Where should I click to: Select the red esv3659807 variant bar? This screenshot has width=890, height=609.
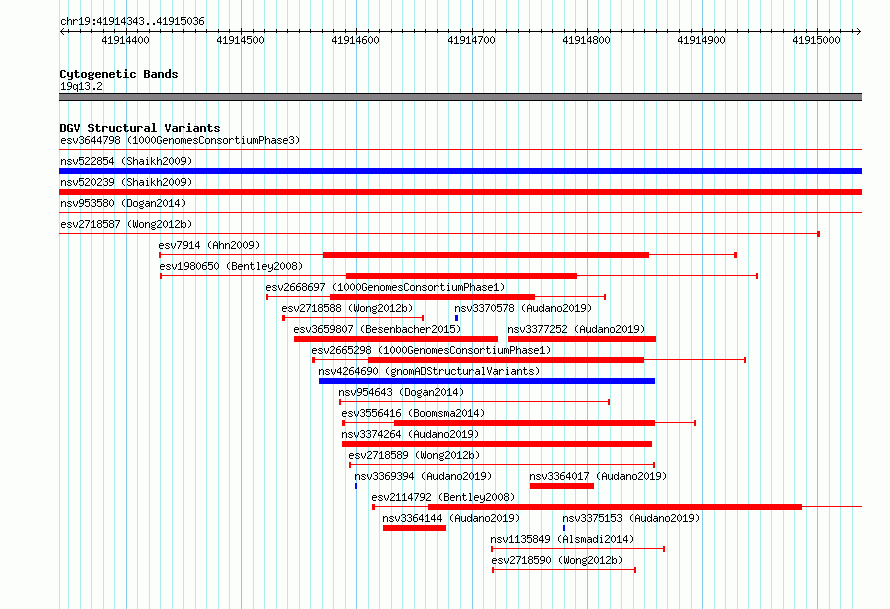click(396, 339)
